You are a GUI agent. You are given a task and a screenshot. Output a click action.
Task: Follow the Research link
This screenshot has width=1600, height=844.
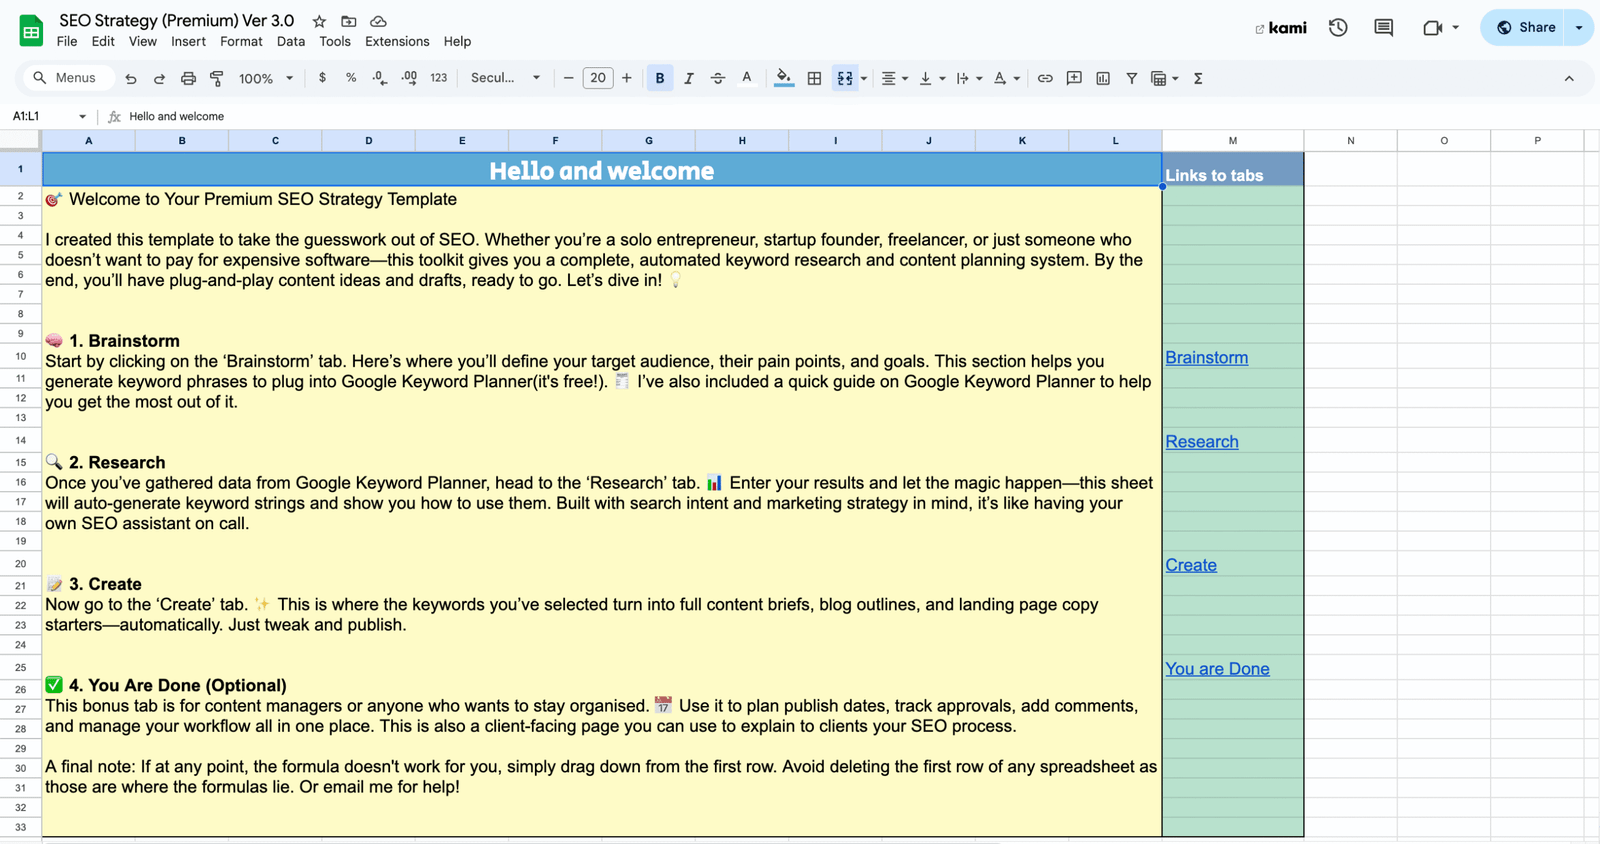pyautogui.click(x=1201, y=442)
